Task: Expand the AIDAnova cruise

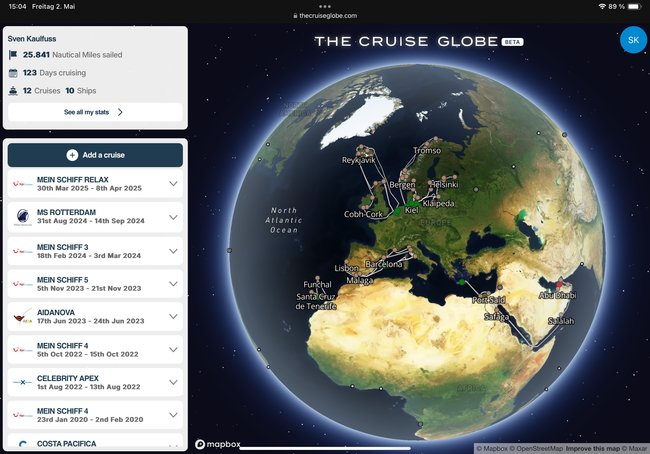Action: click(173, 316)
